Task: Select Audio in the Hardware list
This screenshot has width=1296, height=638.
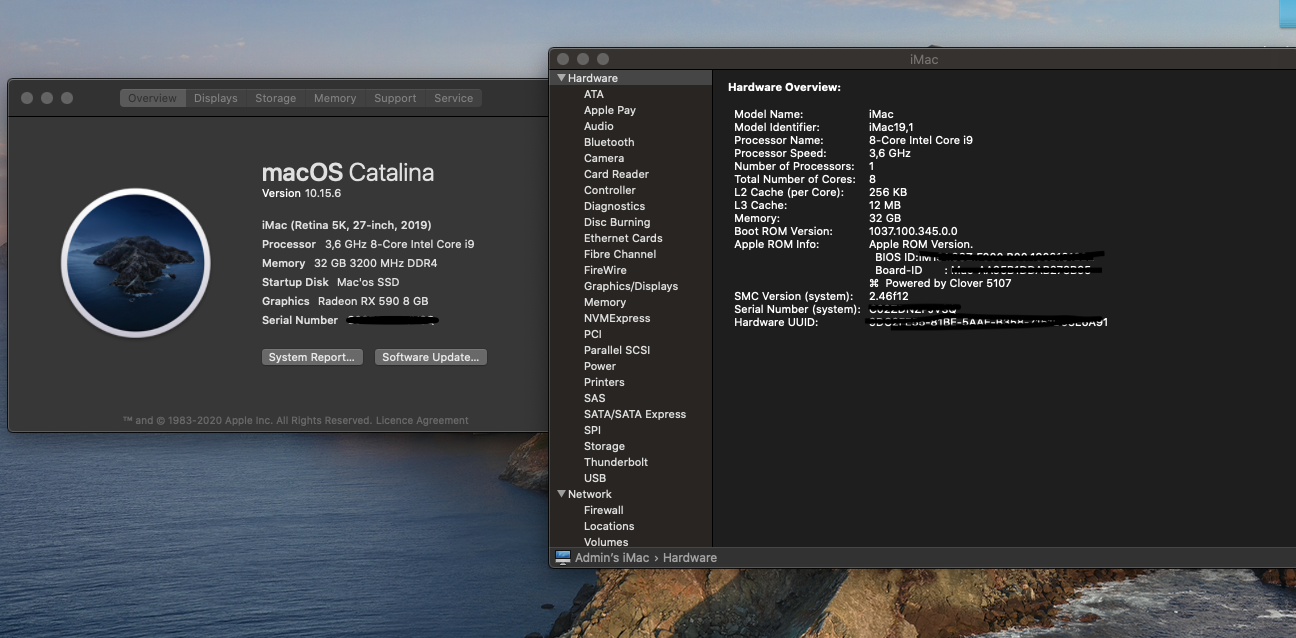Action: pos(599,126)
